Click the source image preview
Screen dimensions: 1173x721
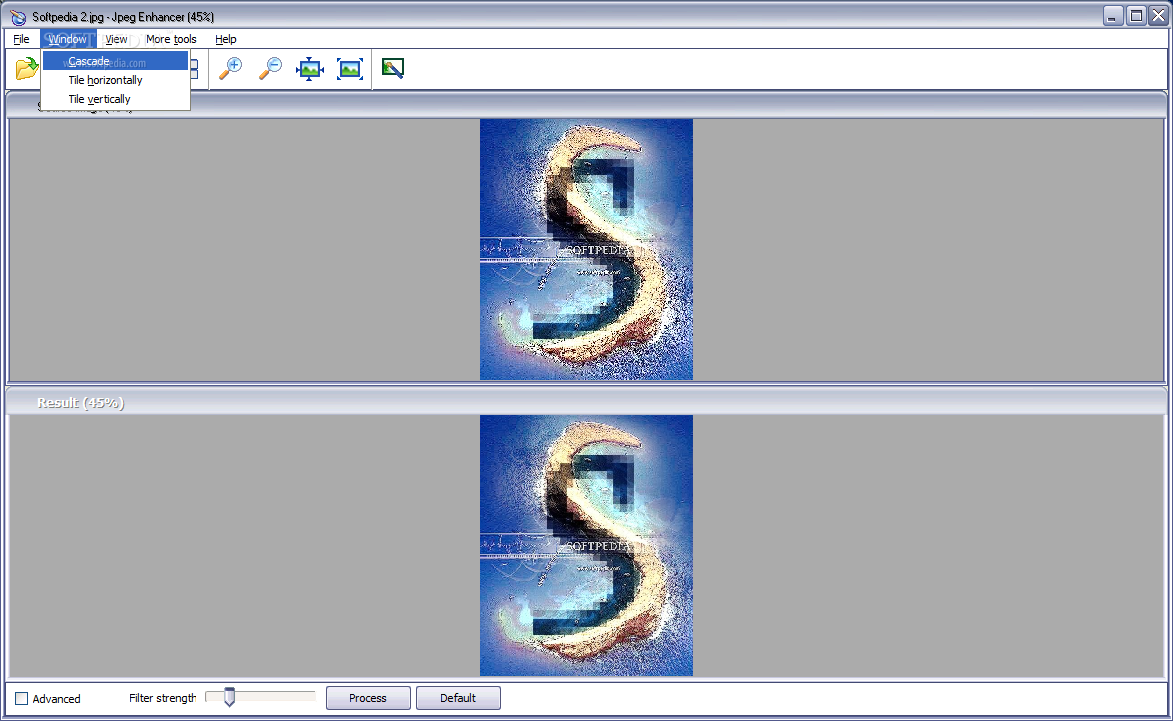point(586,249)
